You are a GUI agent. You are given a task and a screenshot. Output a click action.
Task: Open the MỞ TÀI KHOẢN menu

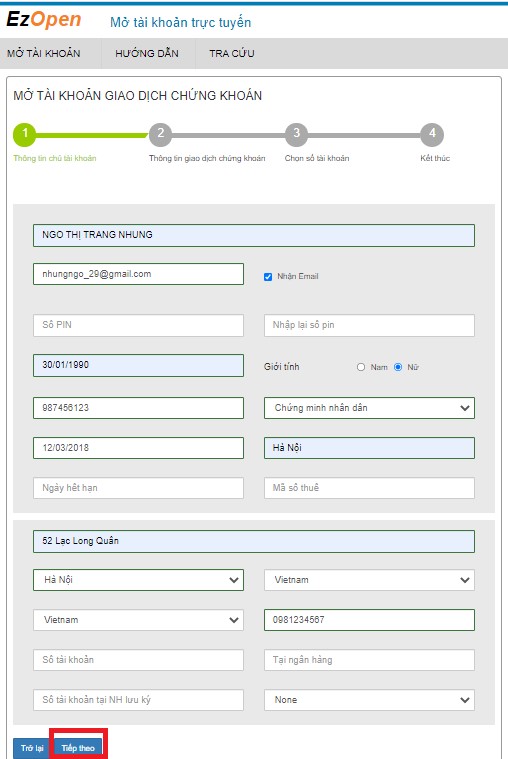tap(44, 53)
